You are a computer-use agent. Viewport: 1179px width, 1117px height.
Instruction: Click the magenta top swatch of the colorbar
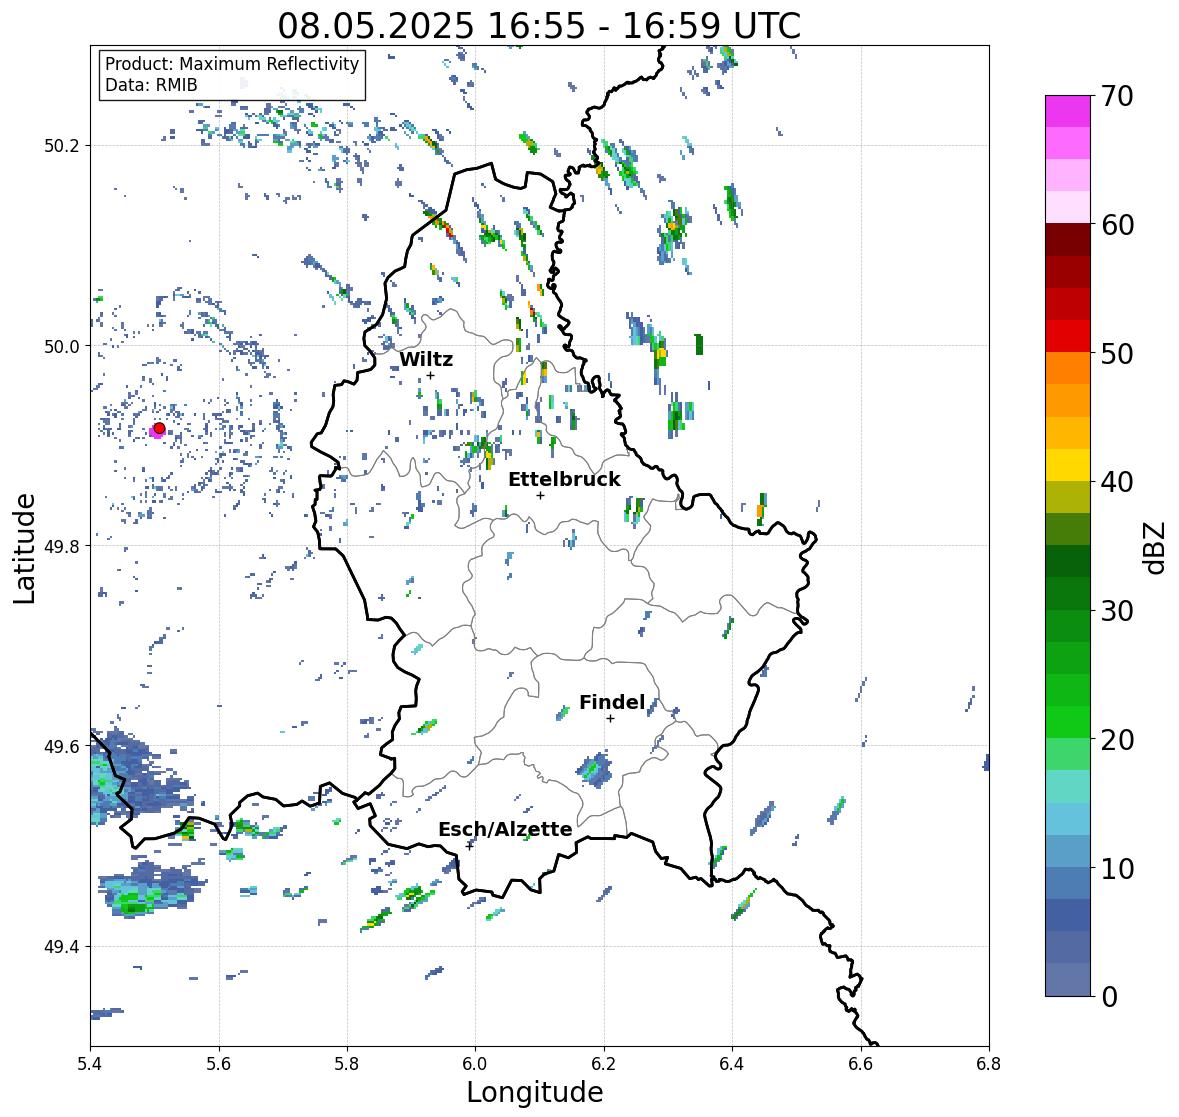point(1068,111)
